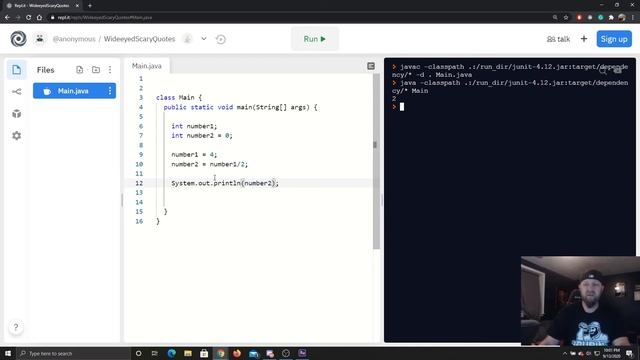
Task: Open the Packages cube sidebar icon
Action: coord(16,114)
